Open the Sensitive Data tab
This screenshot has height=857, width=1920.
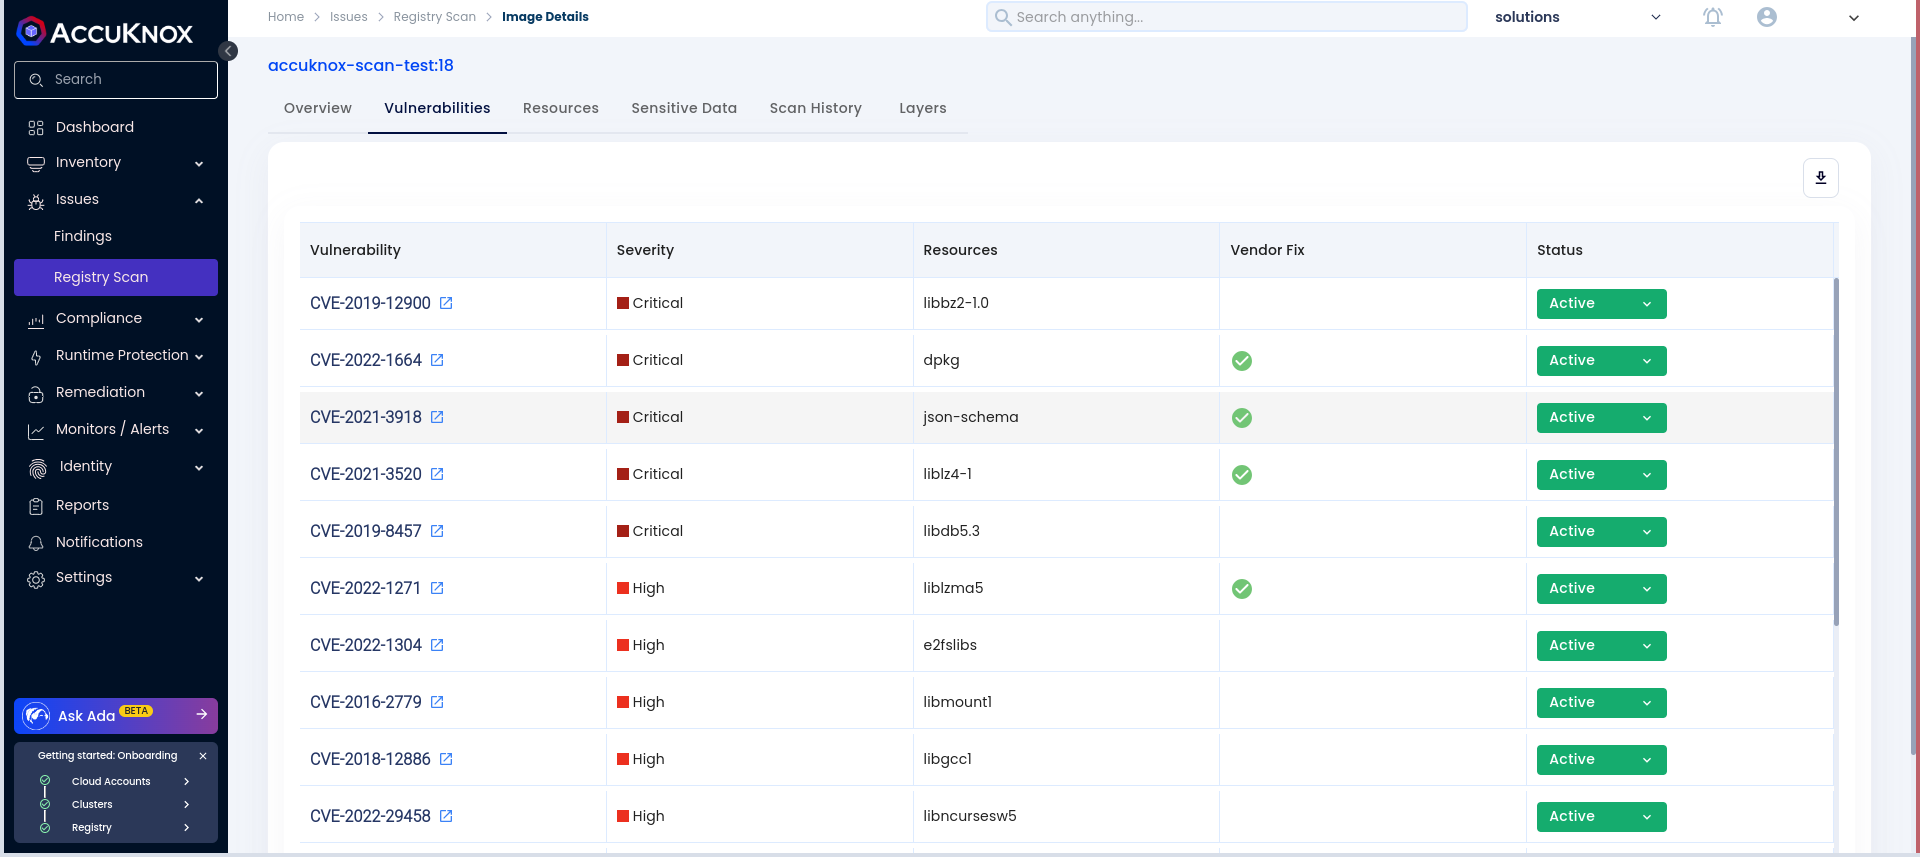tap(684, 108)
